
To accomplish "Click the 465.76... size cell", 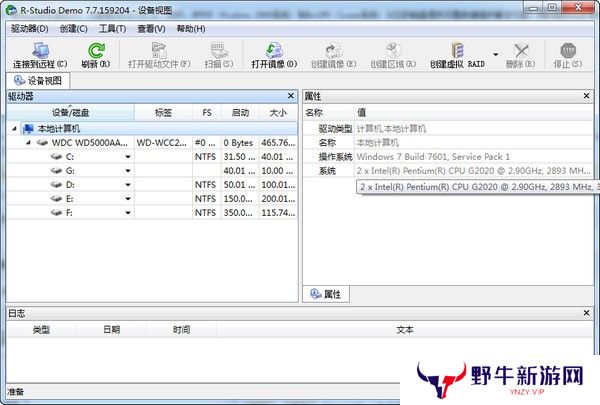I will pyautogui.click(x=278, y=143).
